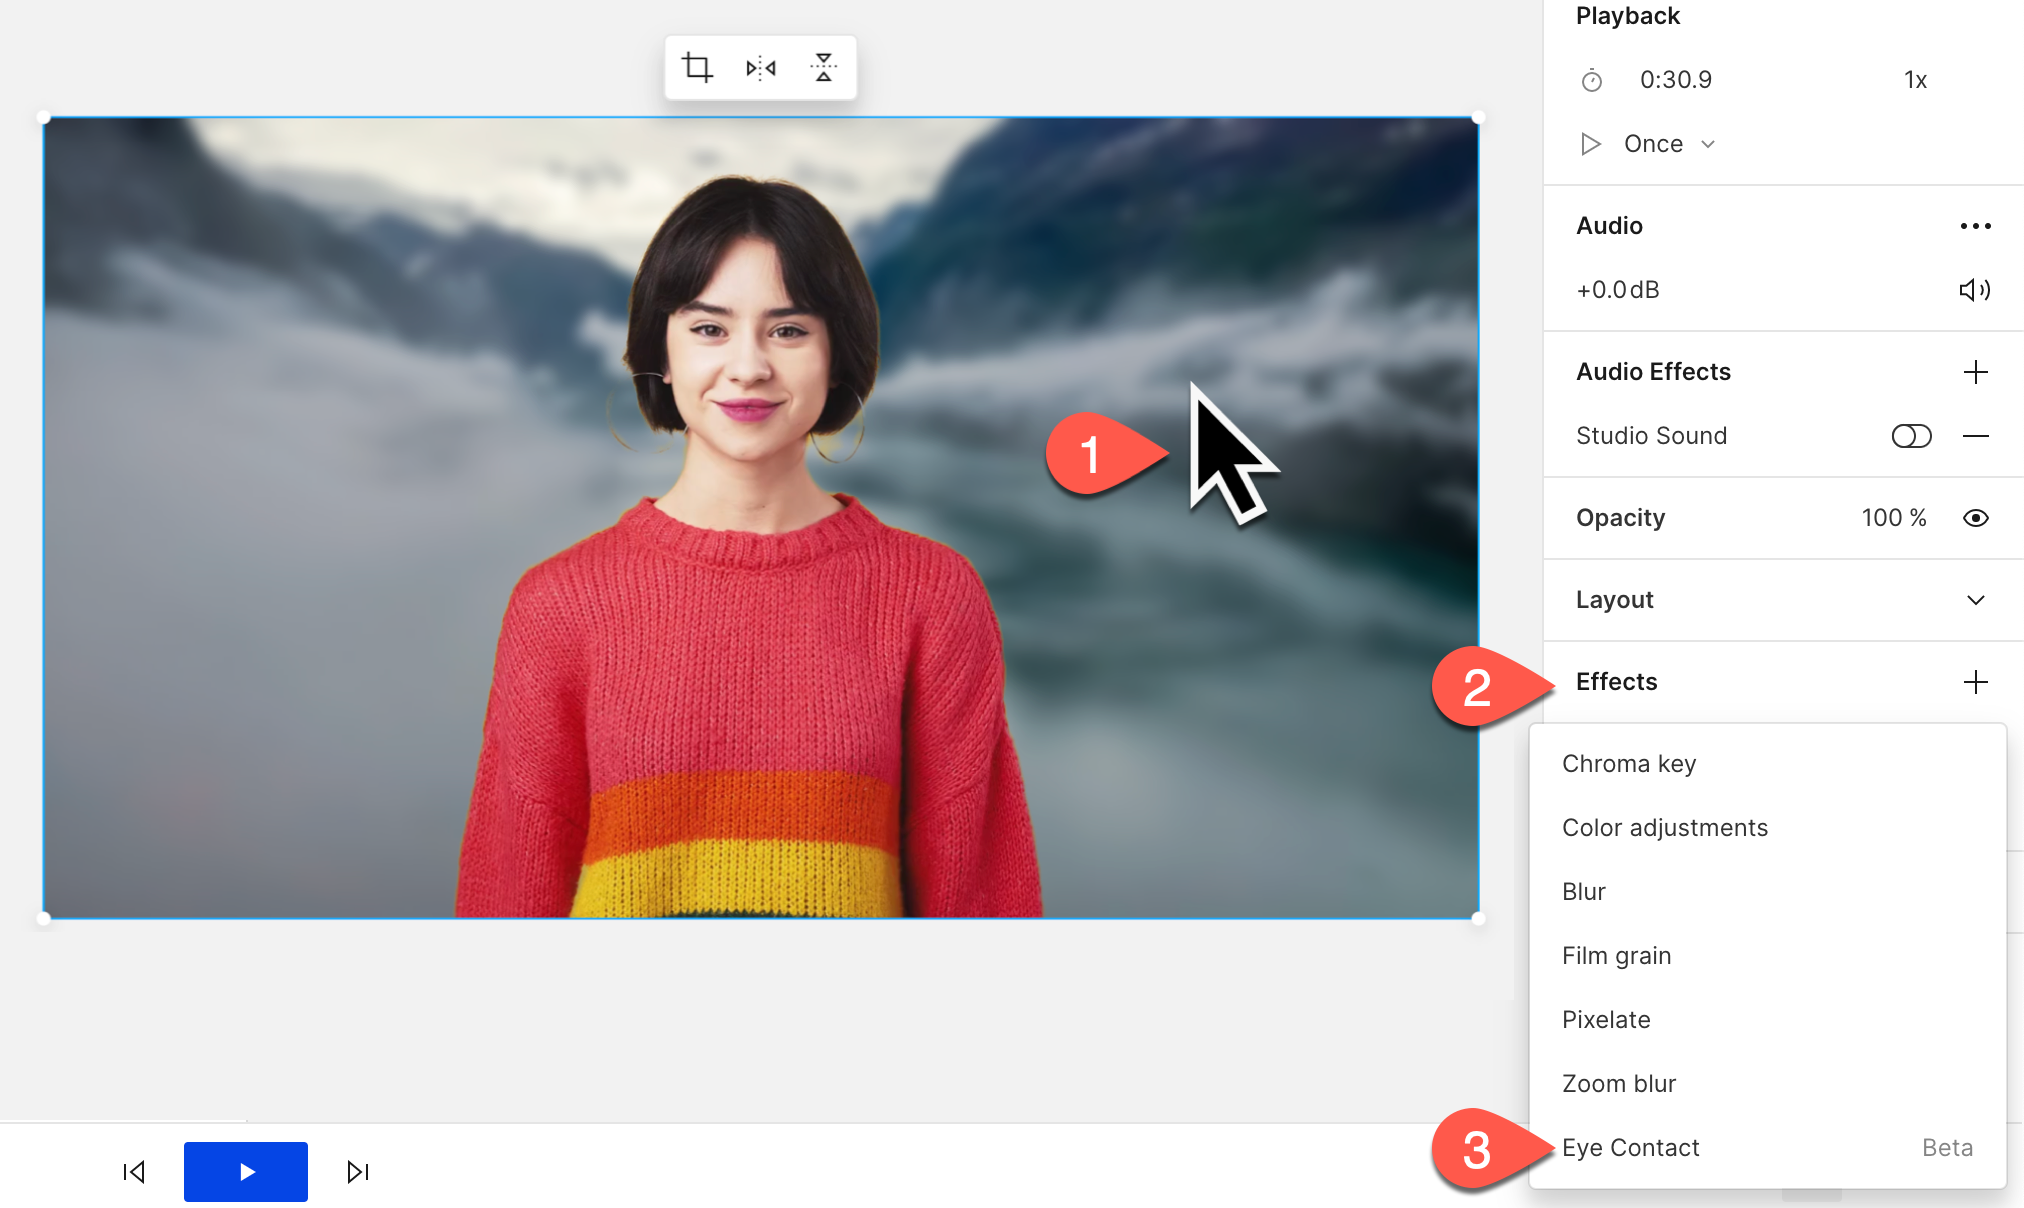2024x1208 pixels.
Task: Expand the Effects panel with plus
Action: pos(1975,682)
